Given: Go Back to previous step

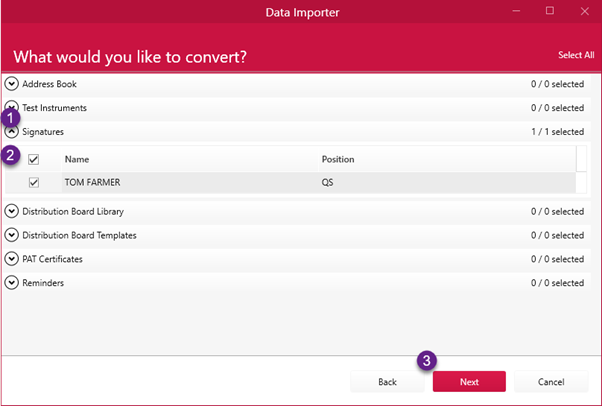Looking at the screenshot, I should (x=387, y=381).
